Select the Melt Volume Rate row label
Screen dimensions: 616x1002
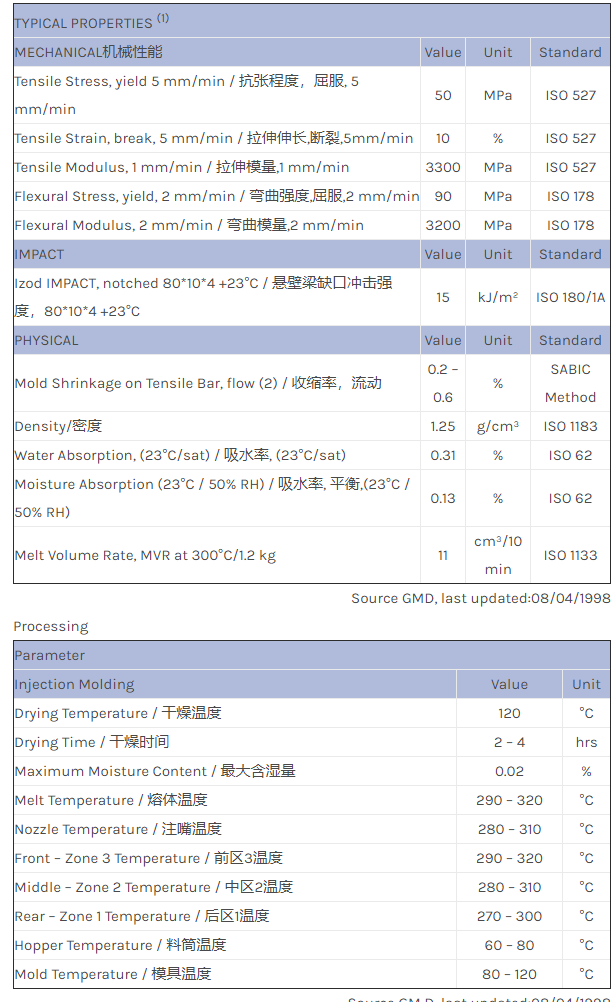click(144, 555)
